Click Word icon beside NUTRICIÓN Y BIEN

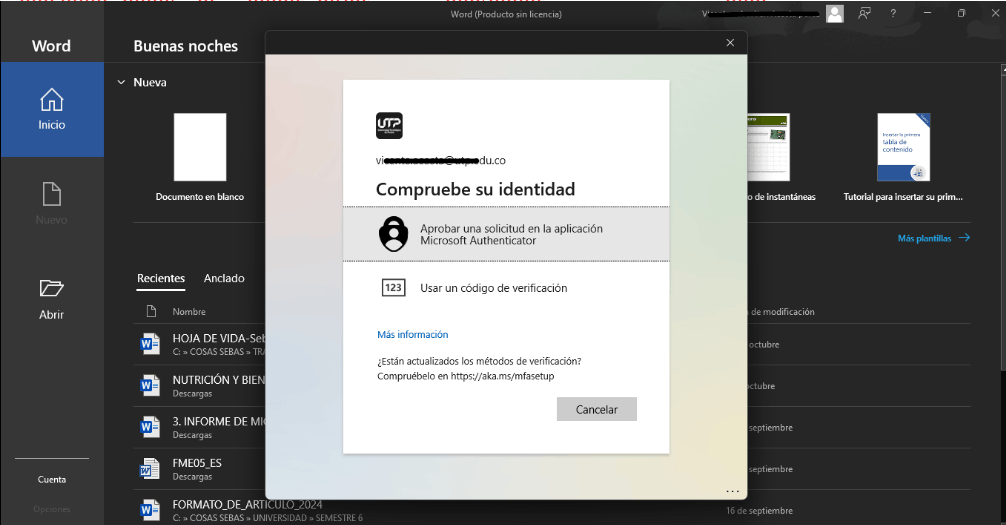click(150, 386)
